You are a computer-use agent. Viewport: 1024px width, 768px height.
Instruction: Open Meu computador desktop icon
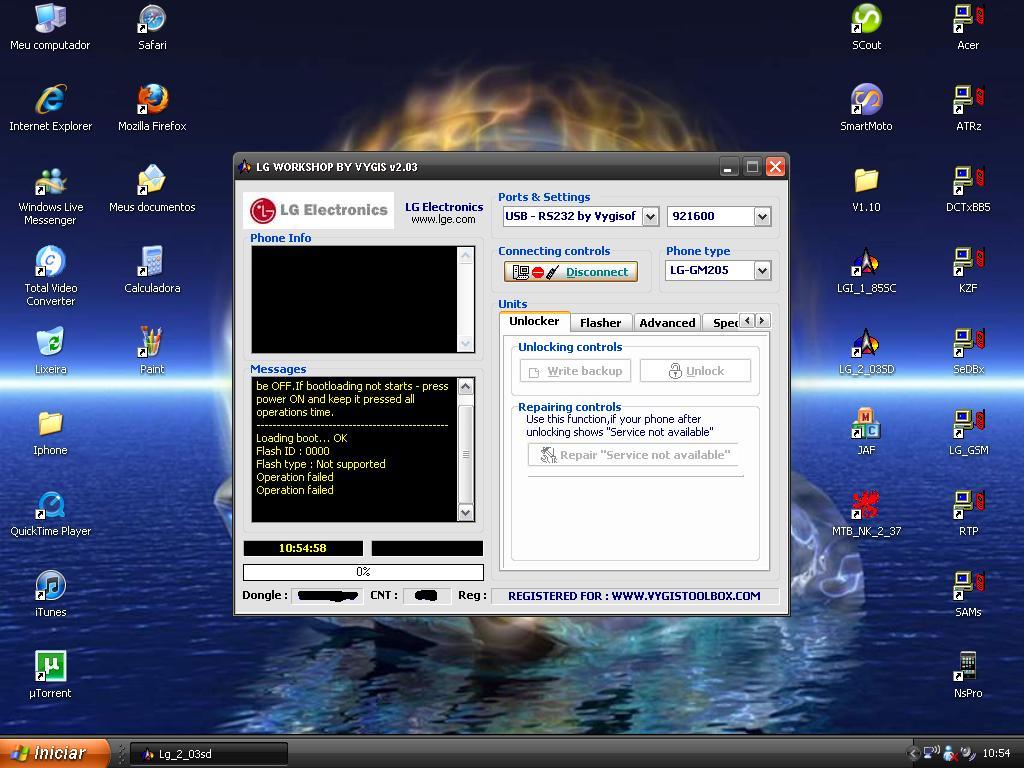click(x=50, y=27)
